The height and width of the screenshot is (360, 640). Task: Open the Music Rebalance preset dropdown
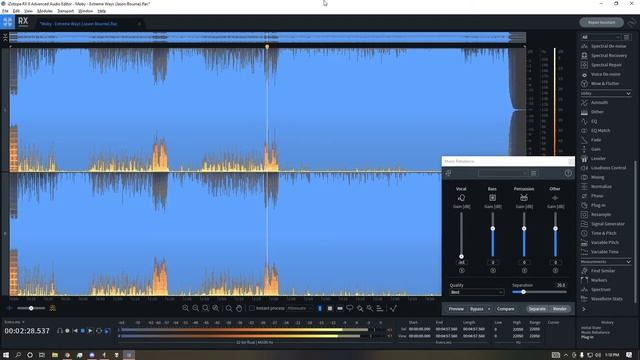pos(503,173)
